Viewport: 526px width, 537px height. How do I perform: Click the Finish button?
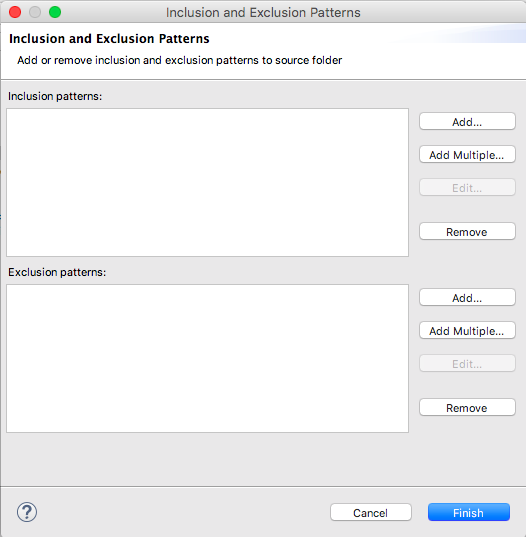pyautogui.click(x=468, y=512)
